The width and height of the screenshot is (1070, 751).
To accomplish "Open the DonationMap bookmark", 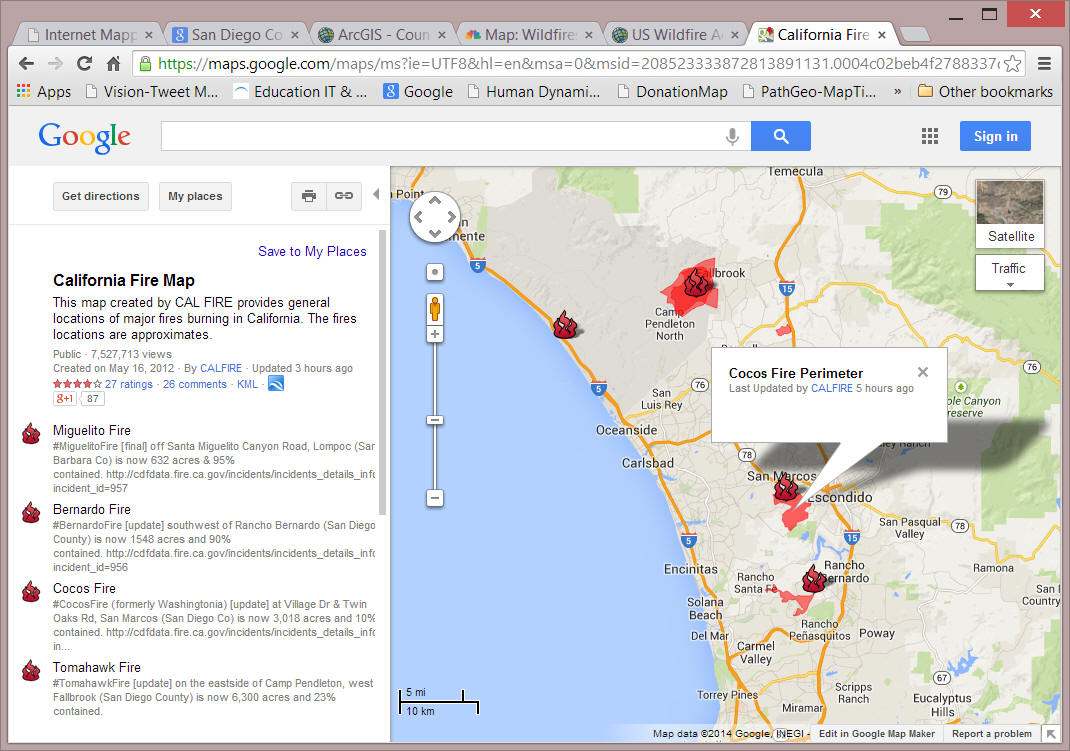I will point(672,91).
